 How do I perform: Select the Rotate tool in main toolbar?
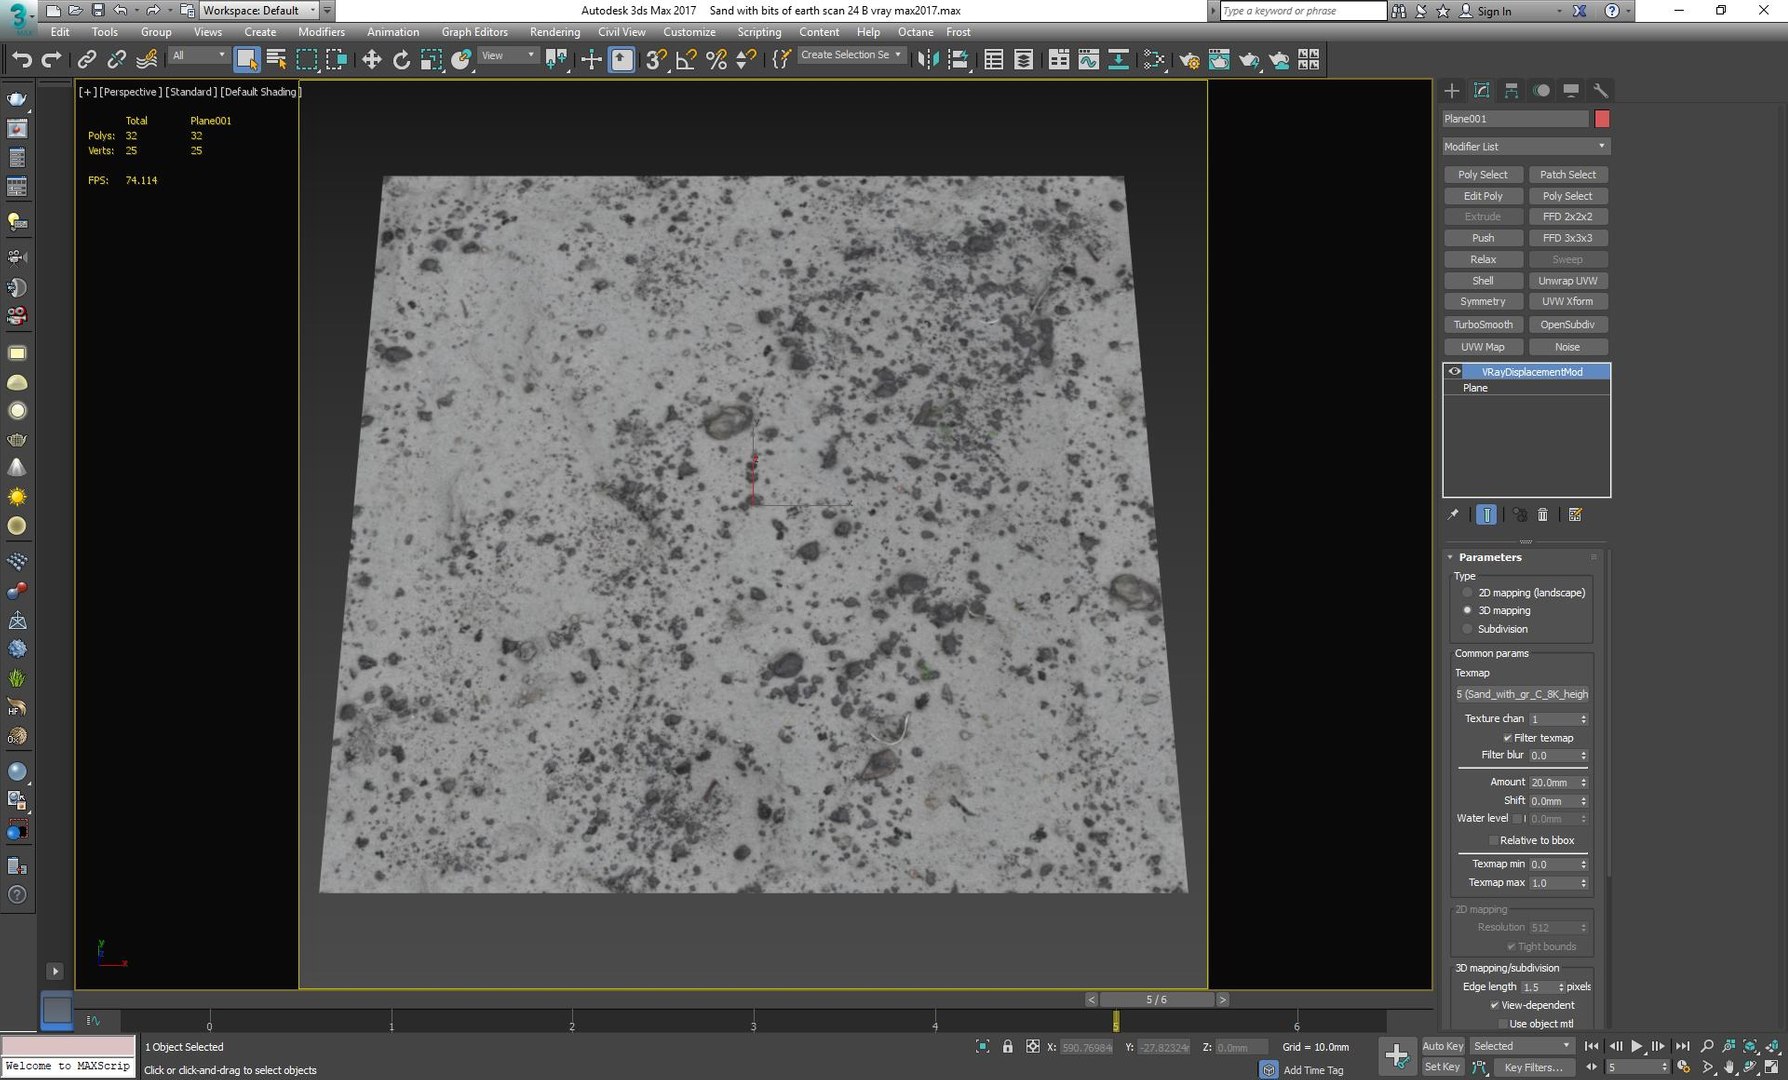[x=401, y=60]
